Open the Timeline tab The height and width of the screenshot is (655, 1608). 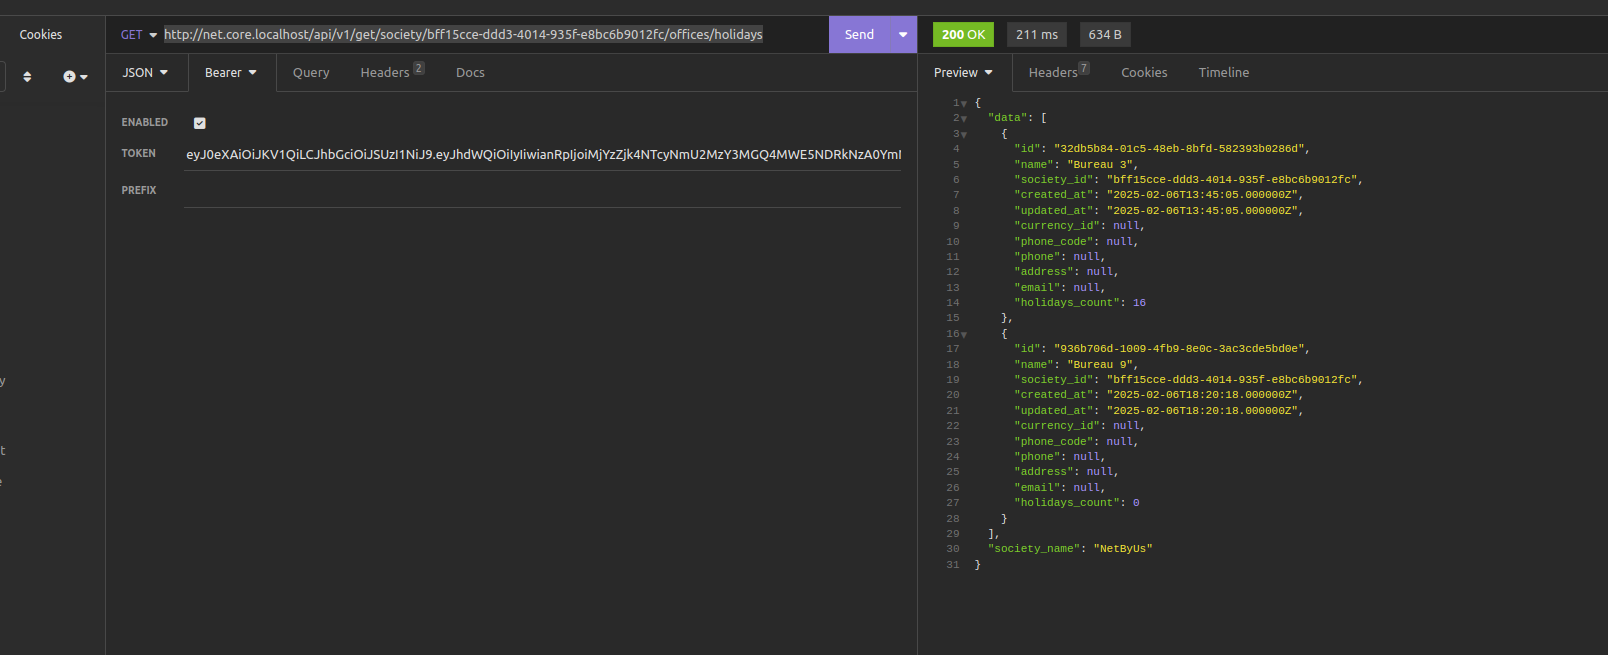(x=1224, y=72)
